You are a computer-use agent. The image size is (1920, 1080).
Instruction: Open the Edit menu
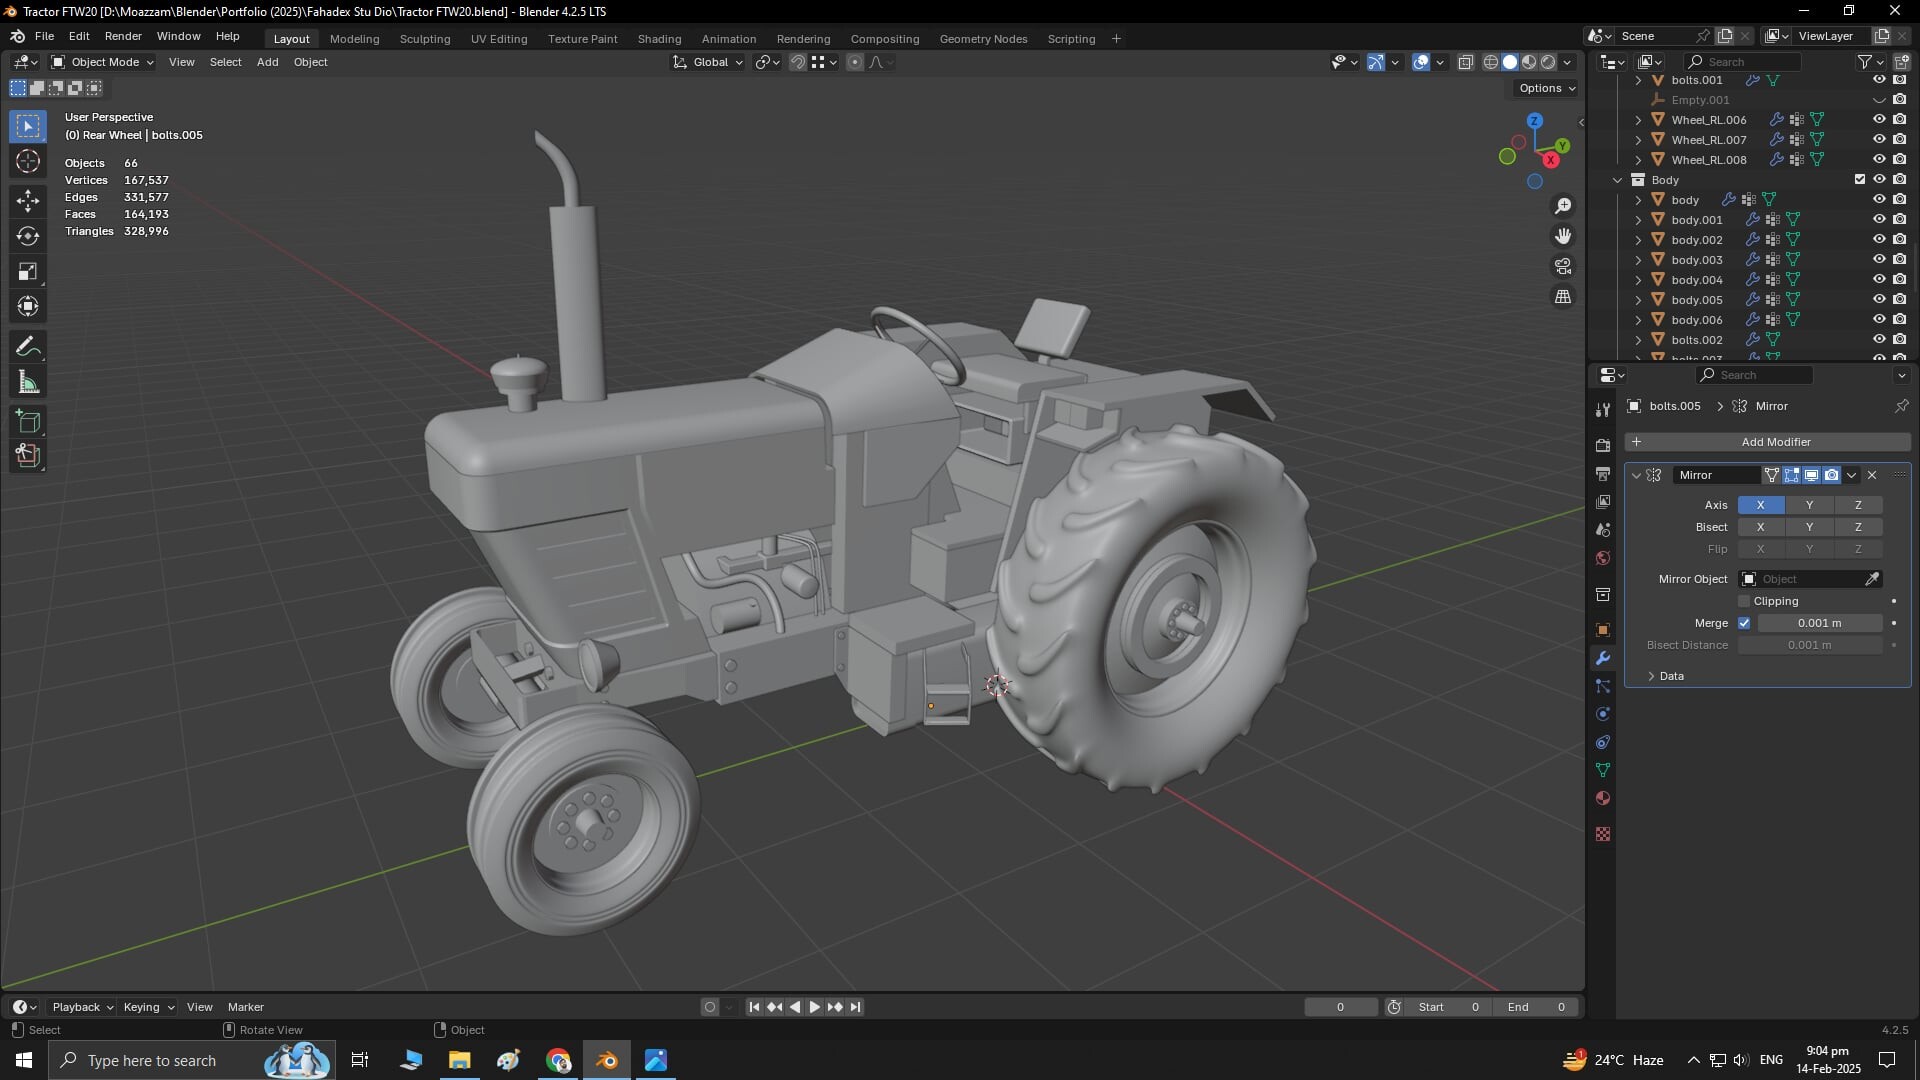tap(78, 35)
